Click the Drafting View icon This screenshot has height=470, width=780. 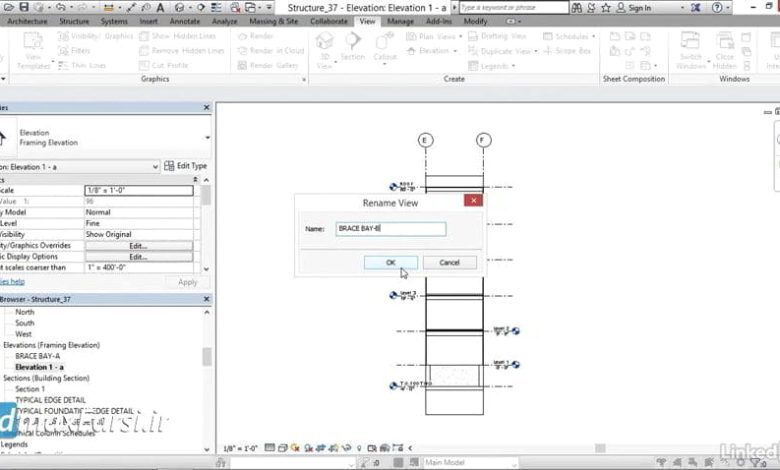(x=473, y=36)
